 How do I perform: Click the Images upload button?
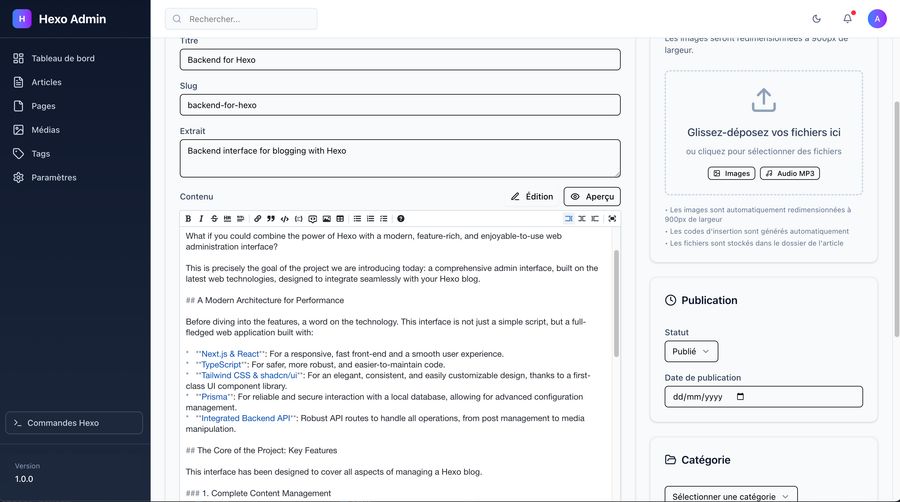pyautogui.click(x=731, y=173)
